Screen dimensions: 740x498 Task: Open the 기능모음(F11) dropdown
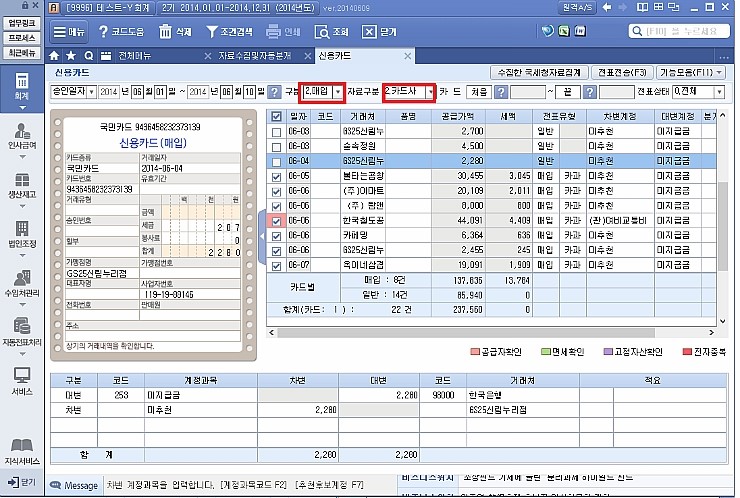point(690,72)
